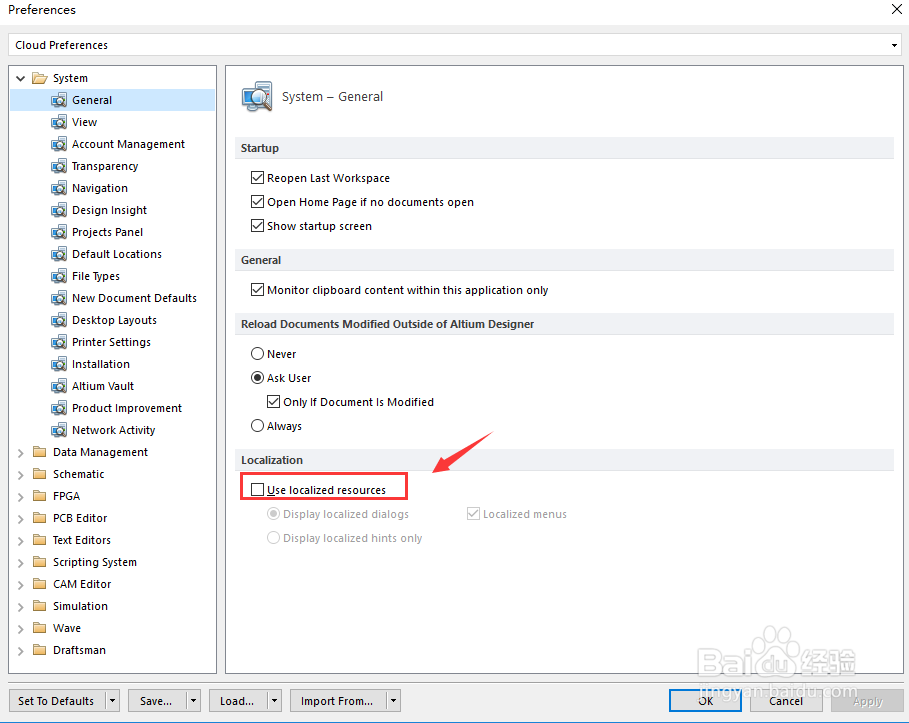Screen dimensions: 909x723
Task: Expand the Schematic node
Action: pyautogui.click(x=20, y=475)
